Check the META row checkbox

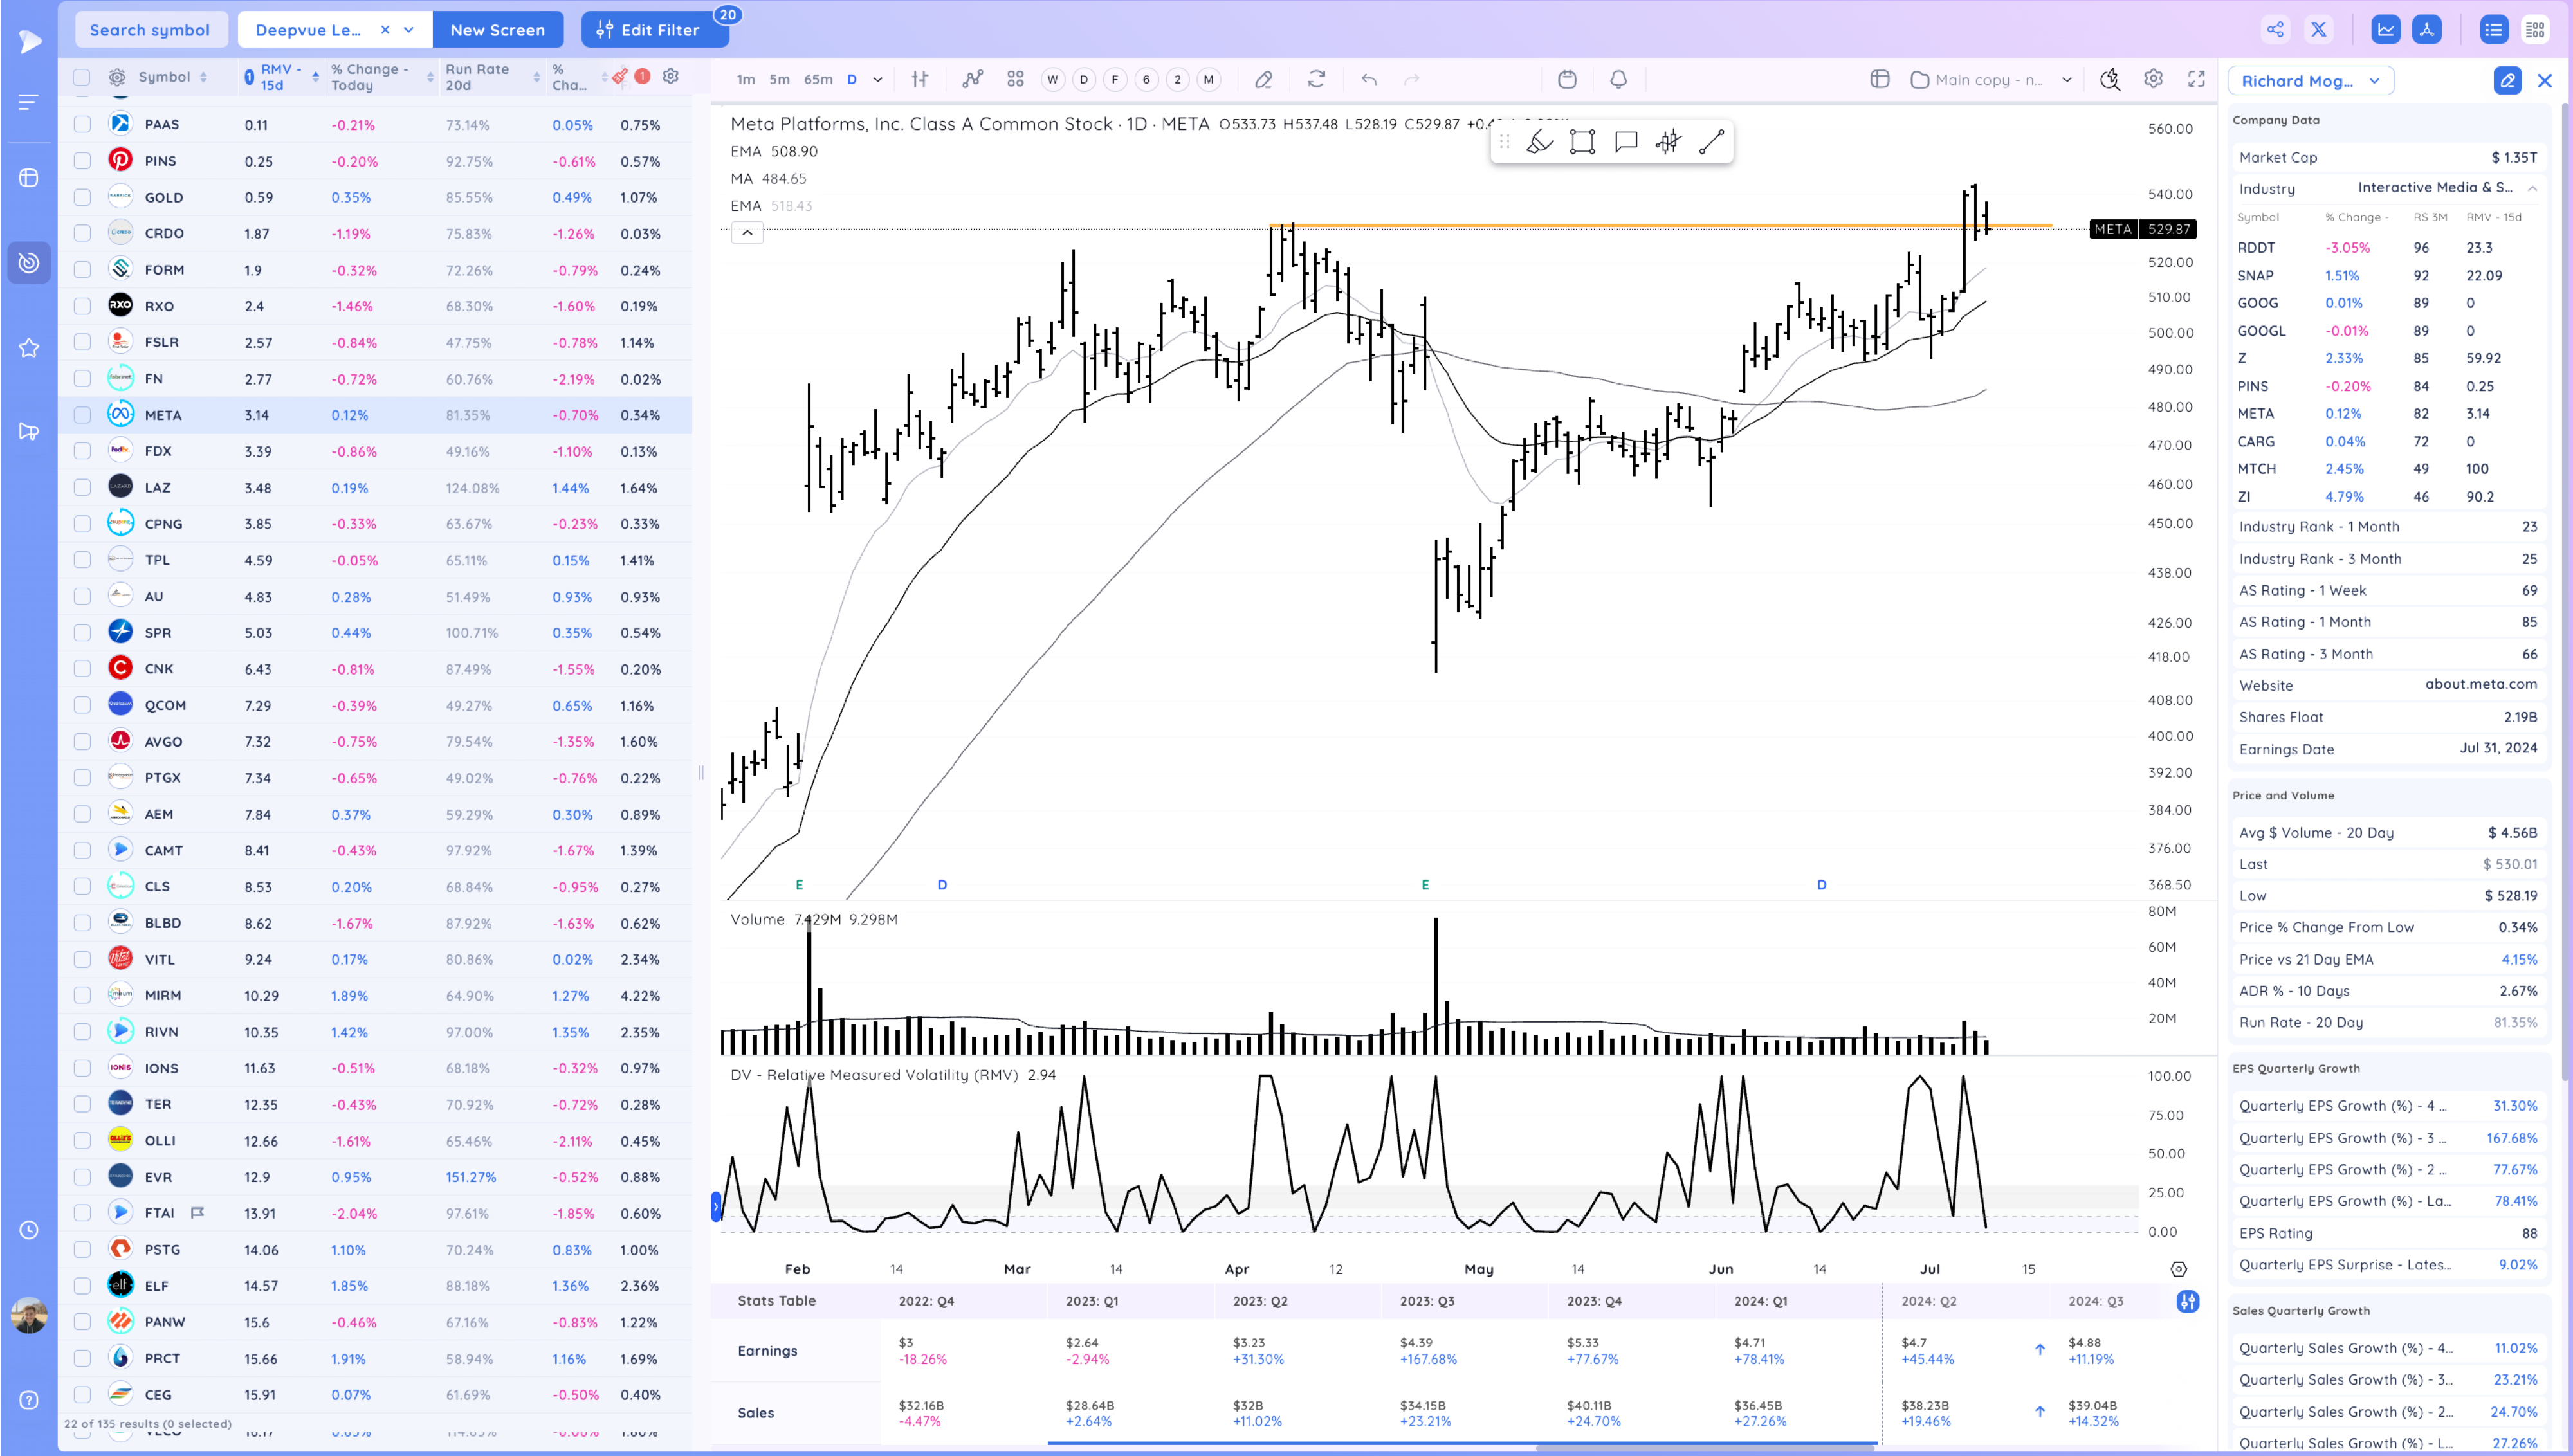tap(83, 415)
